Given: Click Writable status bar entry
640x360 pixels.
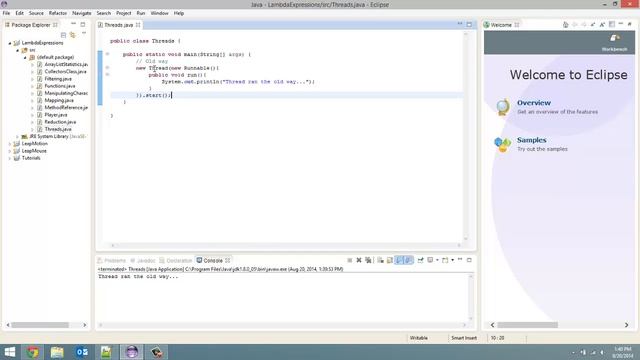Looking at the screenshot, I should click(x=419, y=338).
